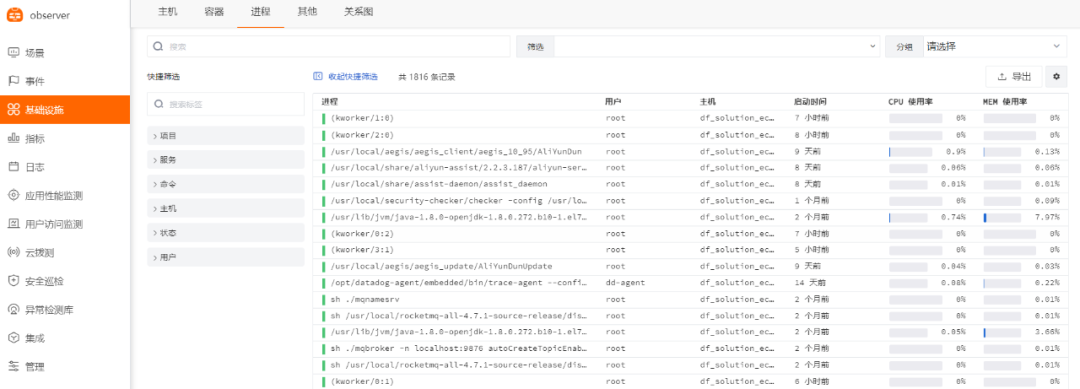Click the 收起快捷筛选 collapse icon
The width and height of the screenshot is (1080, 389).
click(318, 76)
